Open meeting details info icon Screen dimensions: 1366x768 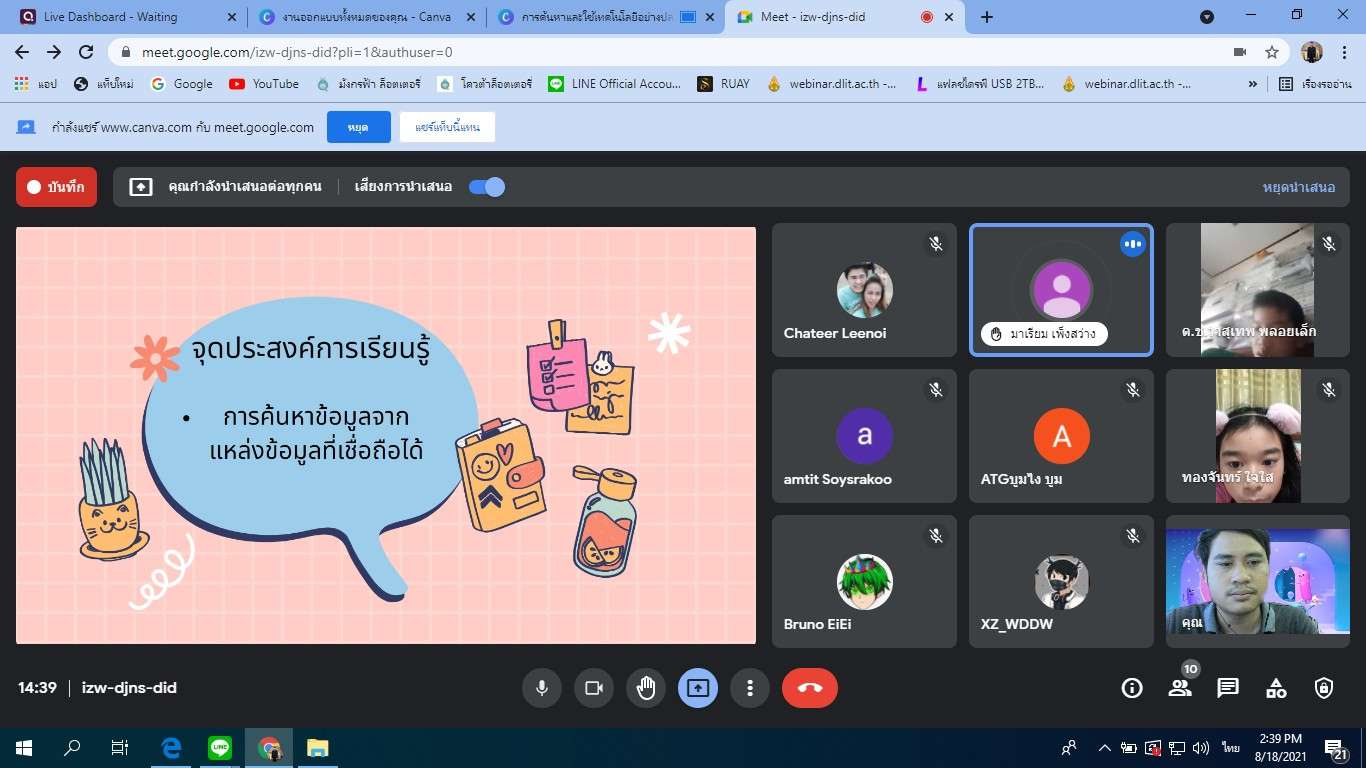click(x=1132, y=688)
